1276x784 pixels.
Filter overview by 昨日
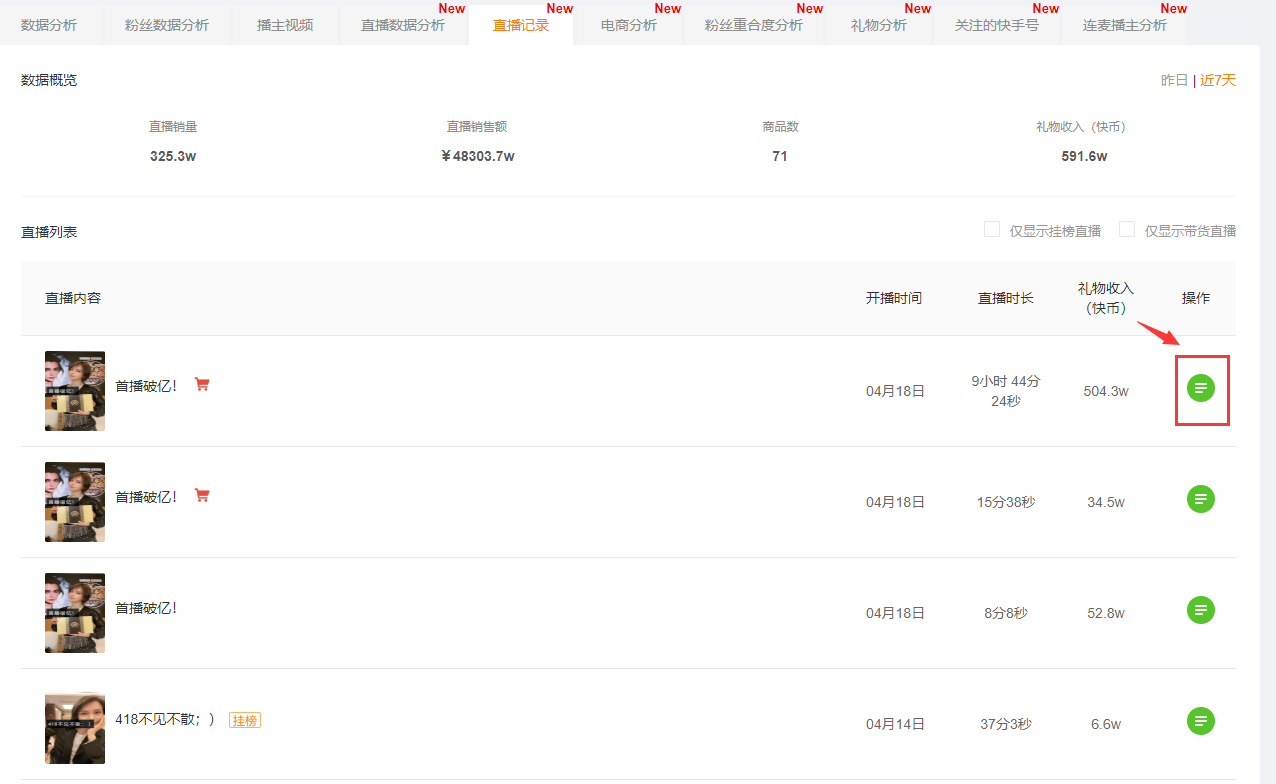point(1174,80)
